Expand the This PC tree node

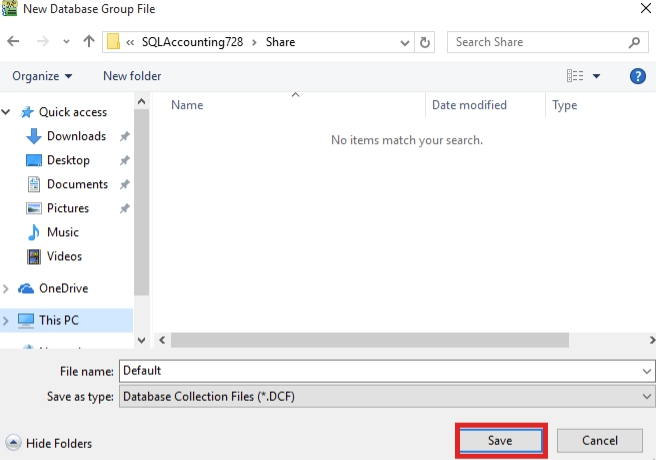click(7, 320)
